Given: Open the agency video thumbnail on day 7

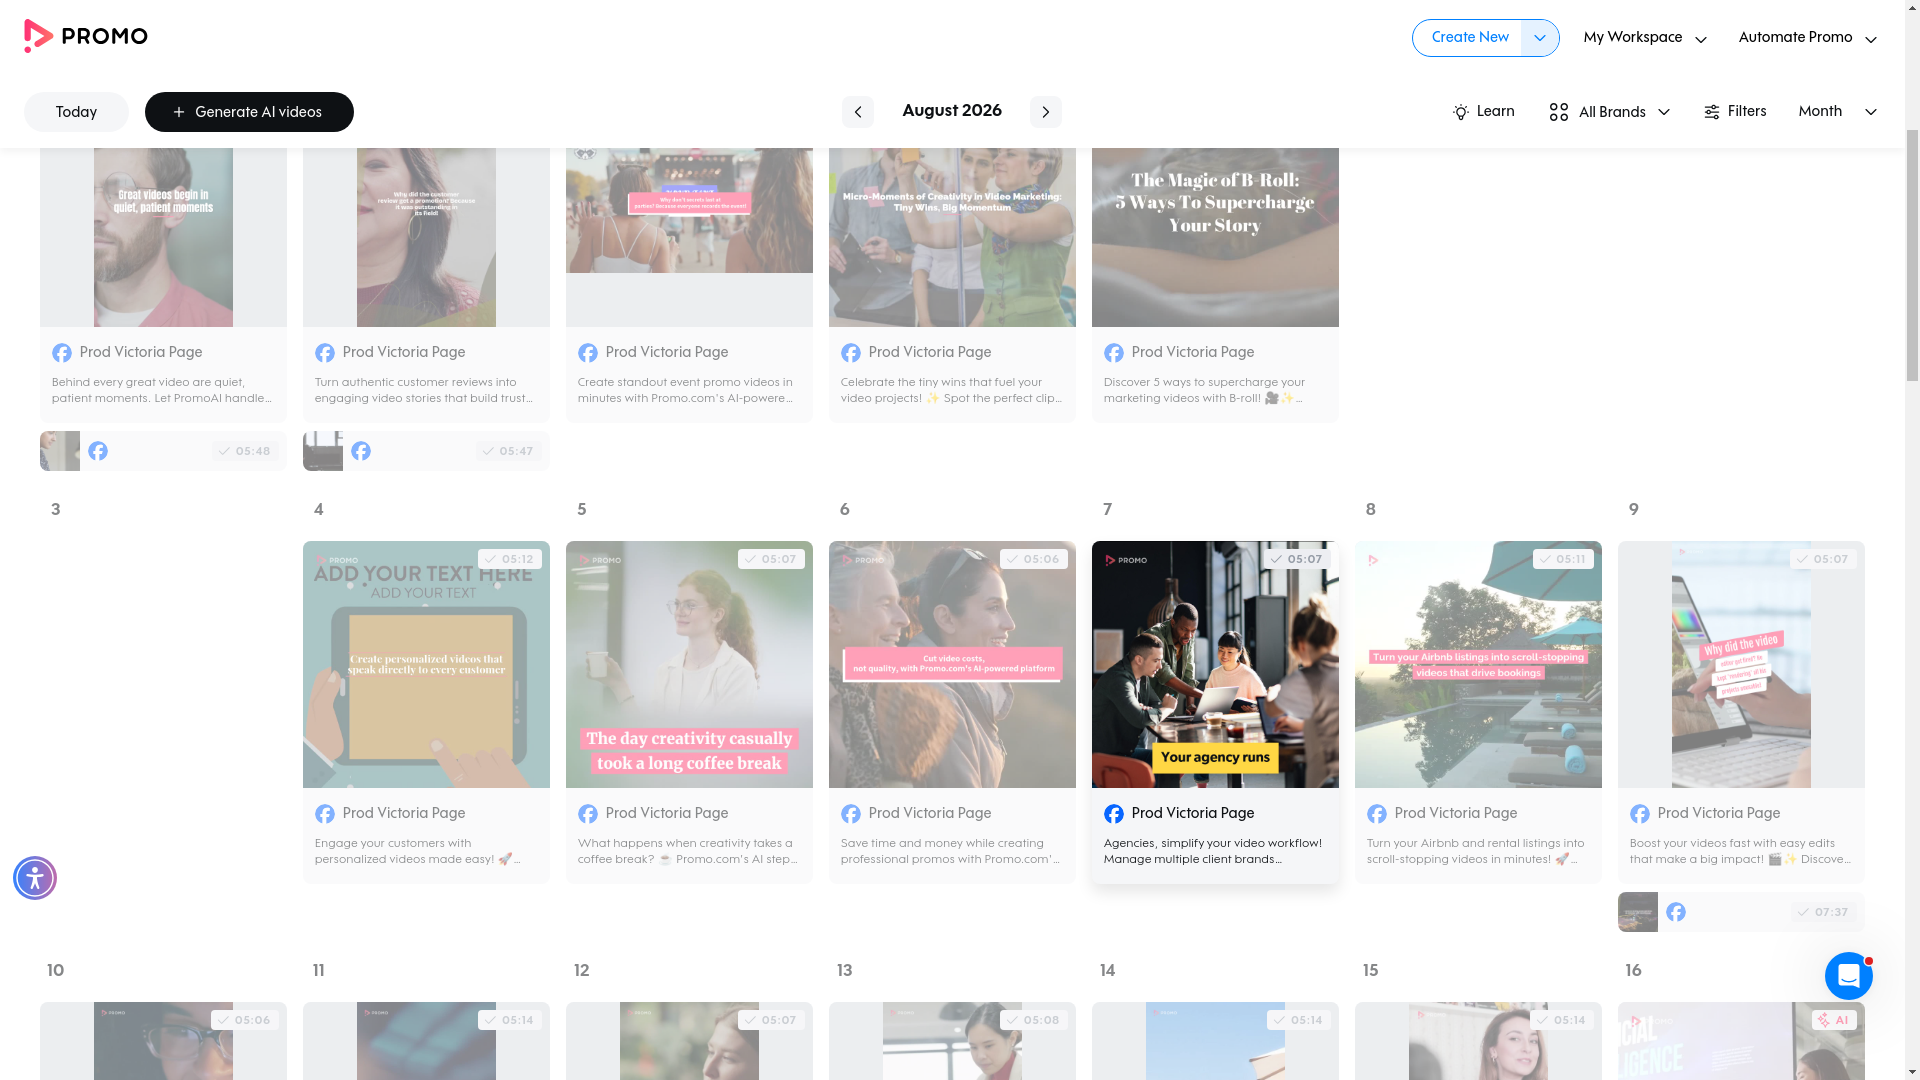Looking at the screenshot, I should click(1215, 665).
